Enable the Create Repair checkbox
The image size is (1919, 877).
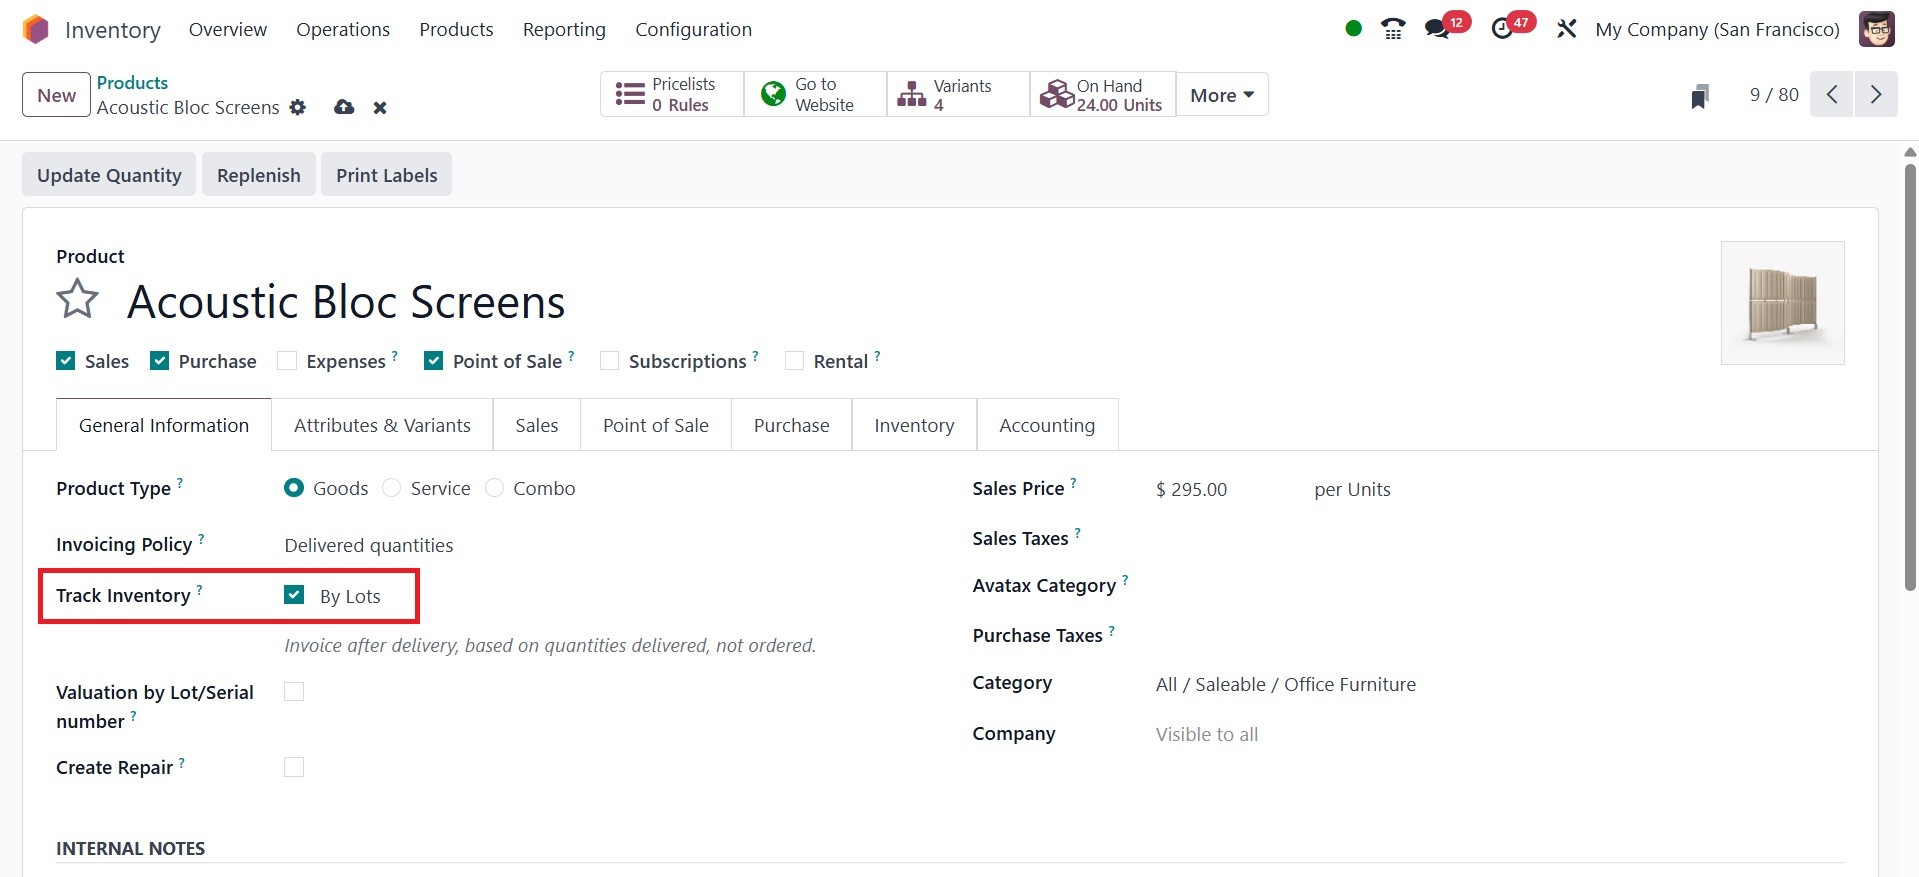[294, 767]
